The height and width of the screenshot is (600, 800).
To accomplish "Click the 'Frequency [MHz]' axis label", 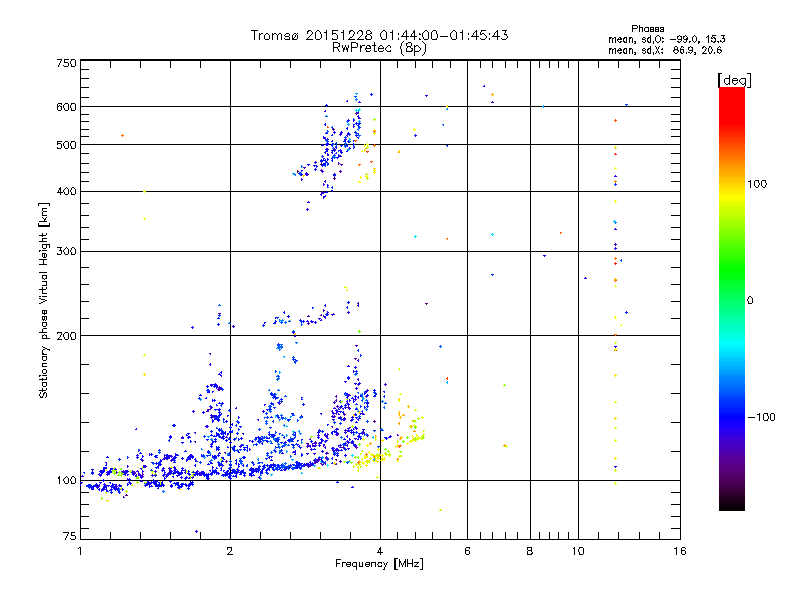I will (379, 564).
